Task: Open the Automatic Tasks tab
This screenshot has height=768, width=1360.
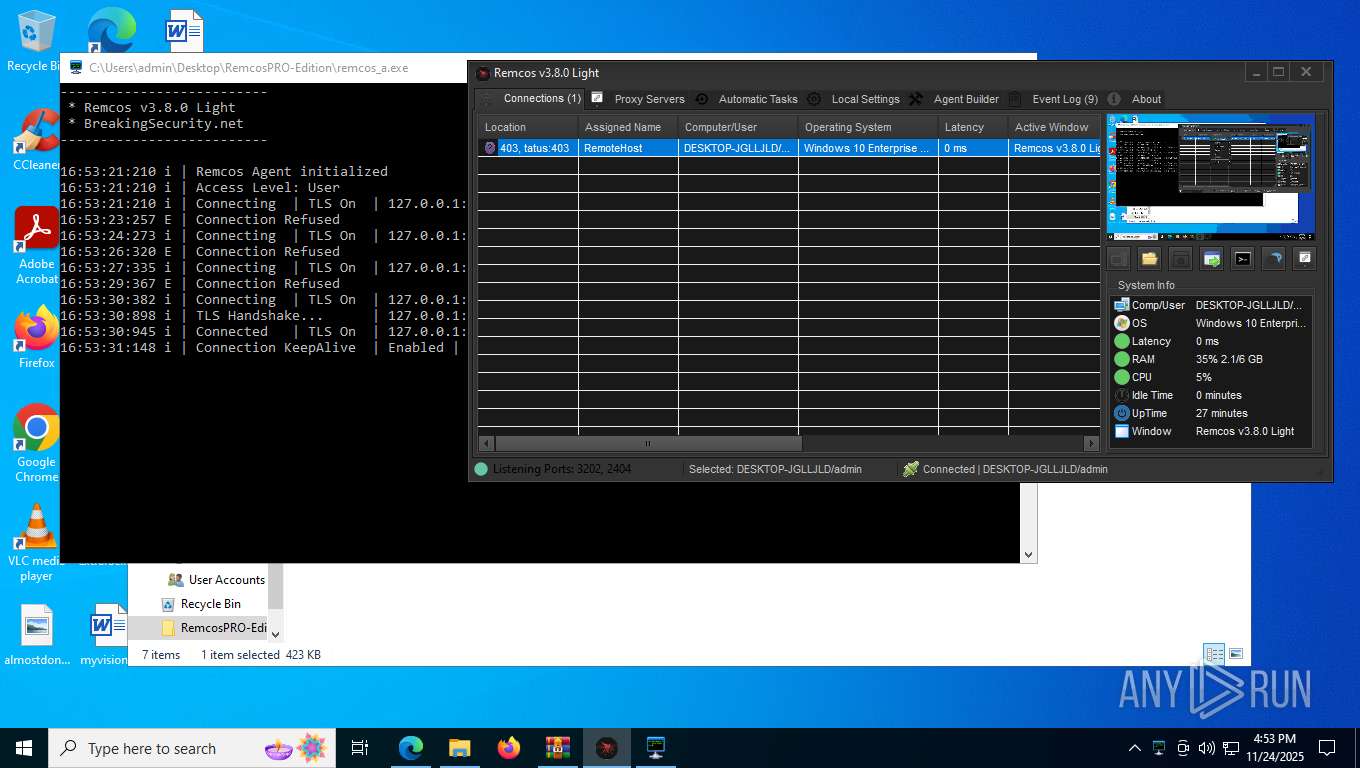Action: 747,99
